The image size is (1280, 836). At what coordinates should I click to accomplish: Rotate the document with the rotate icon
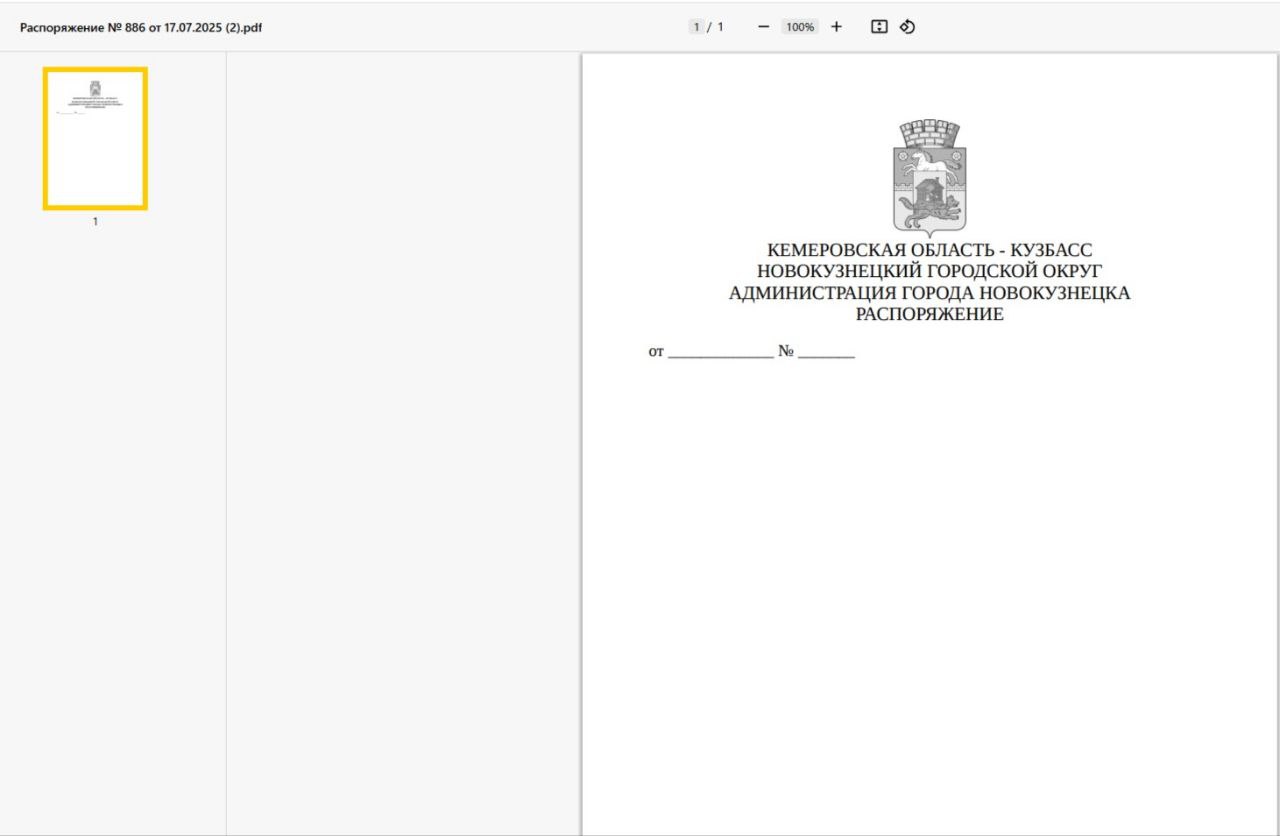pos(907,27)
